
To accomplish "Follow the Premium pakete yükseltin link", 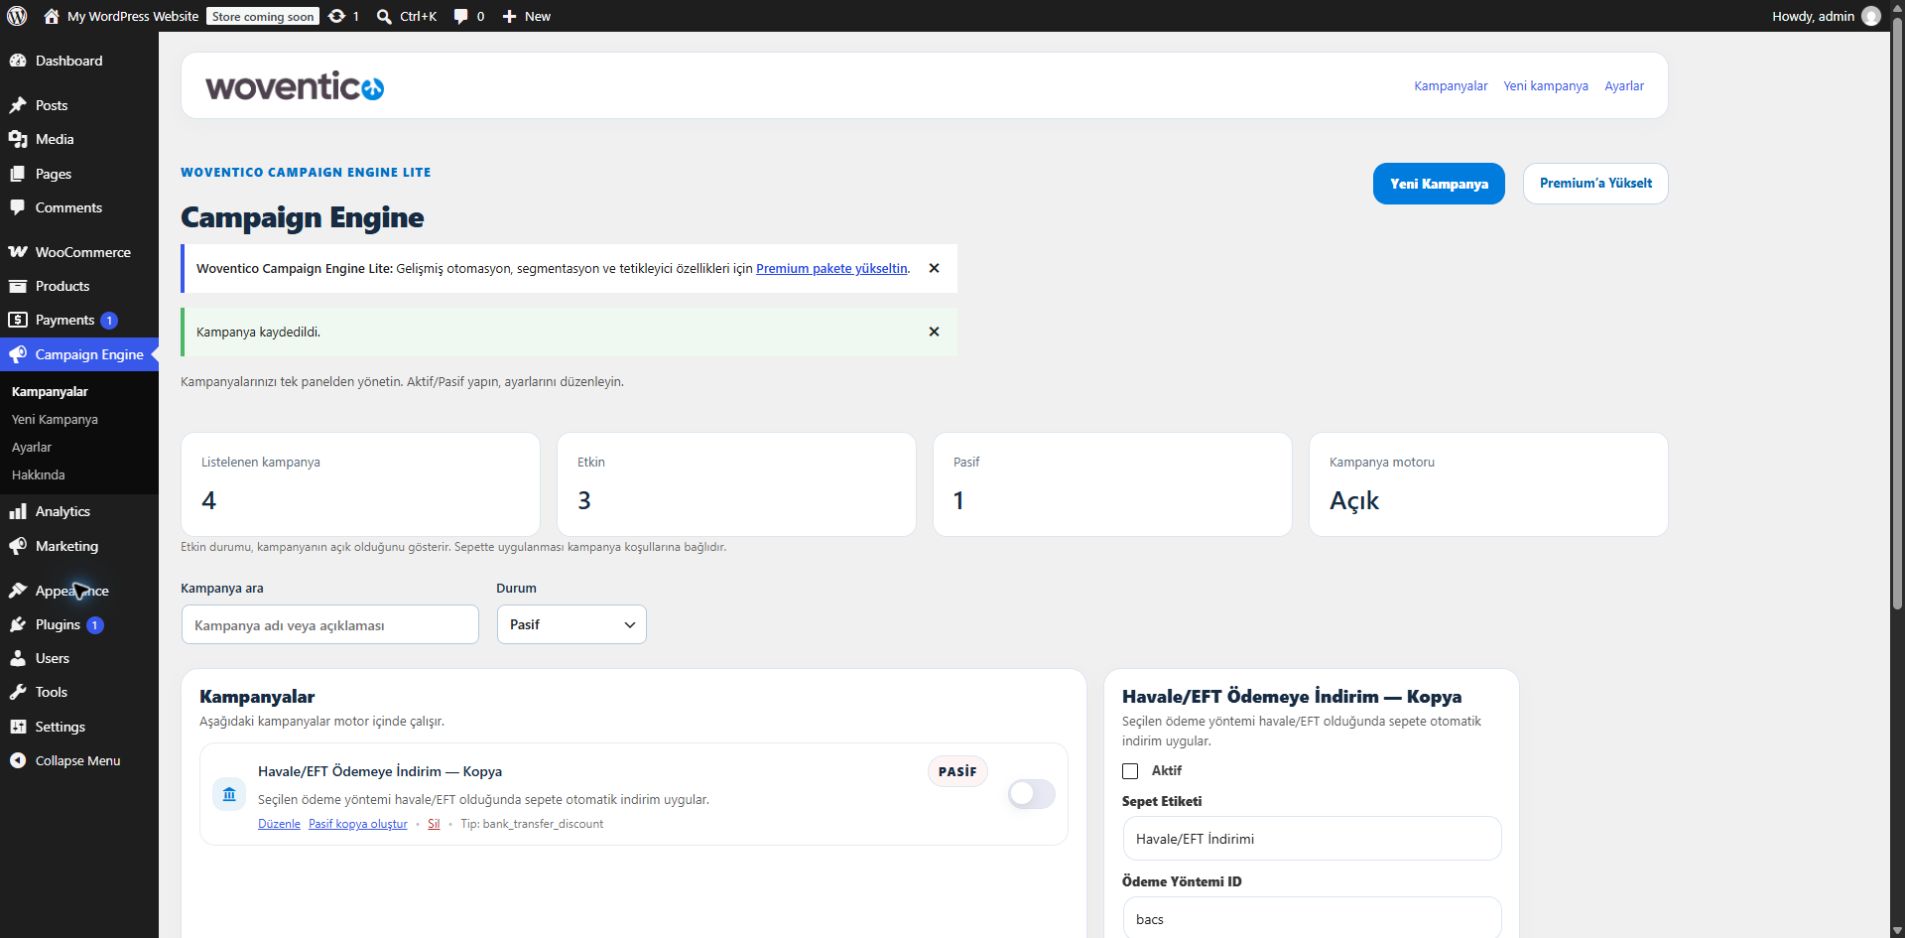I will coord(831,268).
